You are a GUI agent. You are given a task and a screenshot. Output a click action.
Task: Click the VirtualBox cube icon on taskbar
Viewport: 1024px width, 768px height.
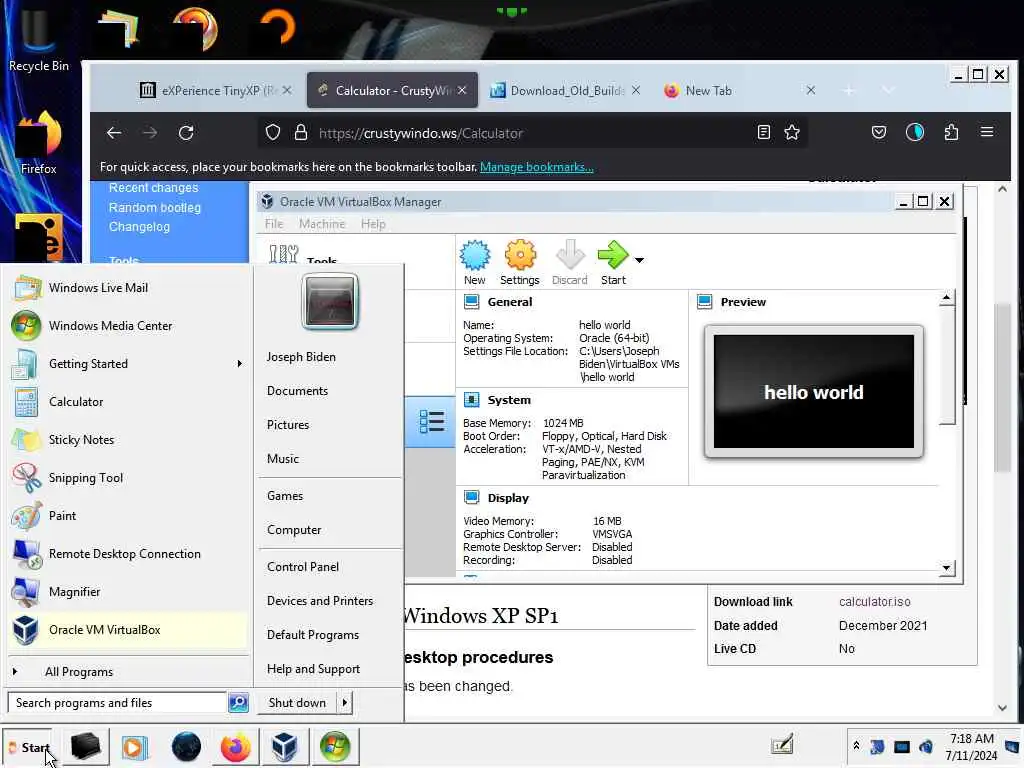tap(284, 747)
